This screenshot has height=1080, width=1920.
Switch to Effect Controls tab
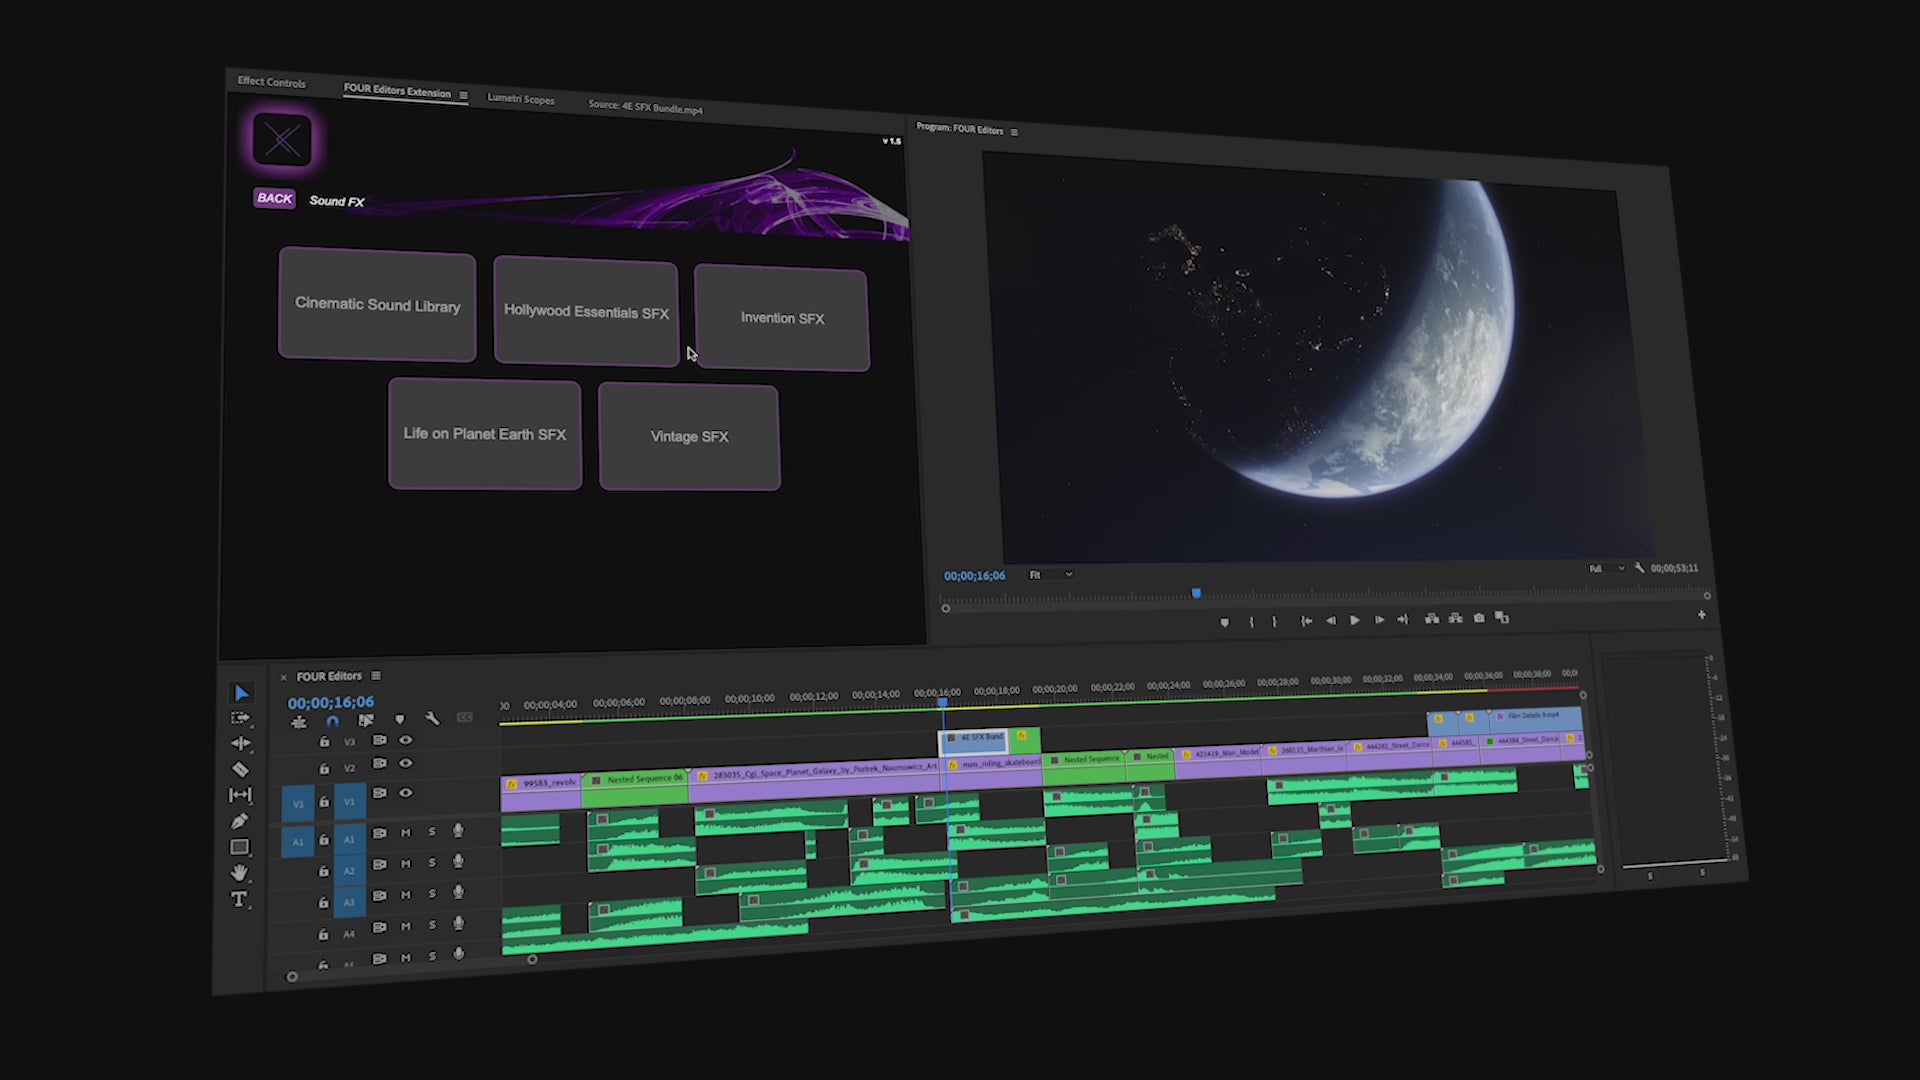pyautogui.click(x=272, y=82)
